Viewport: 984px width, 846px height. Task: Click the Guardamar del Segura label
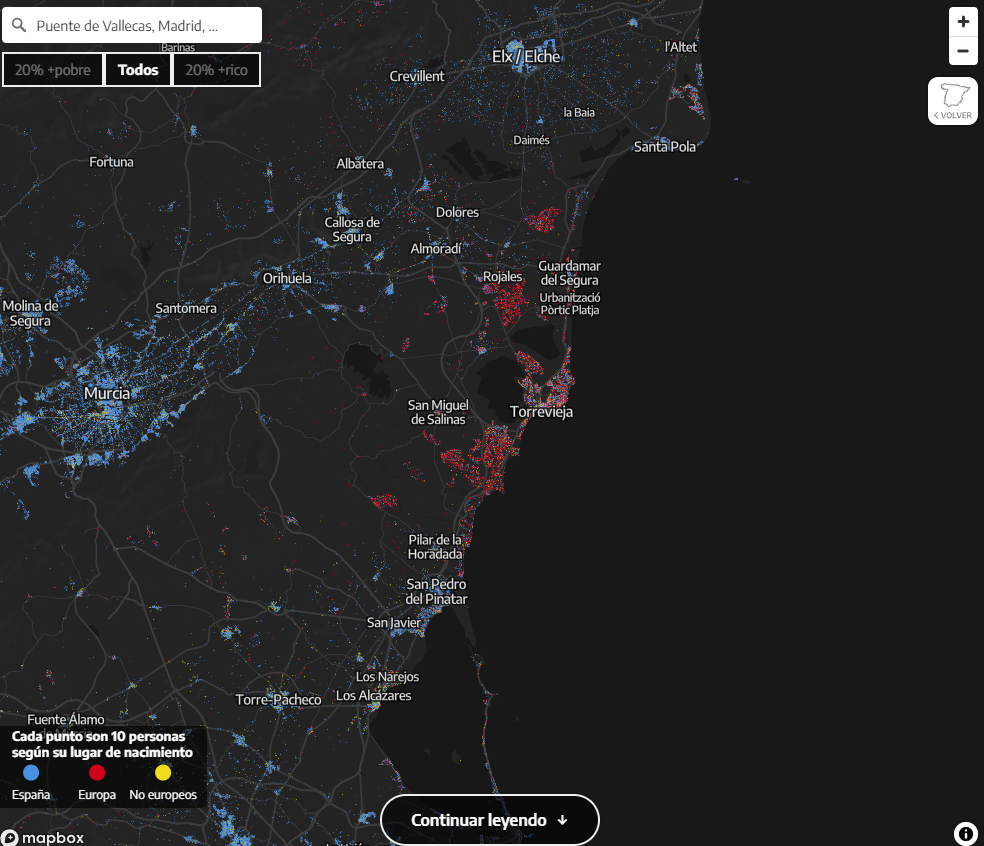point(569,273)
